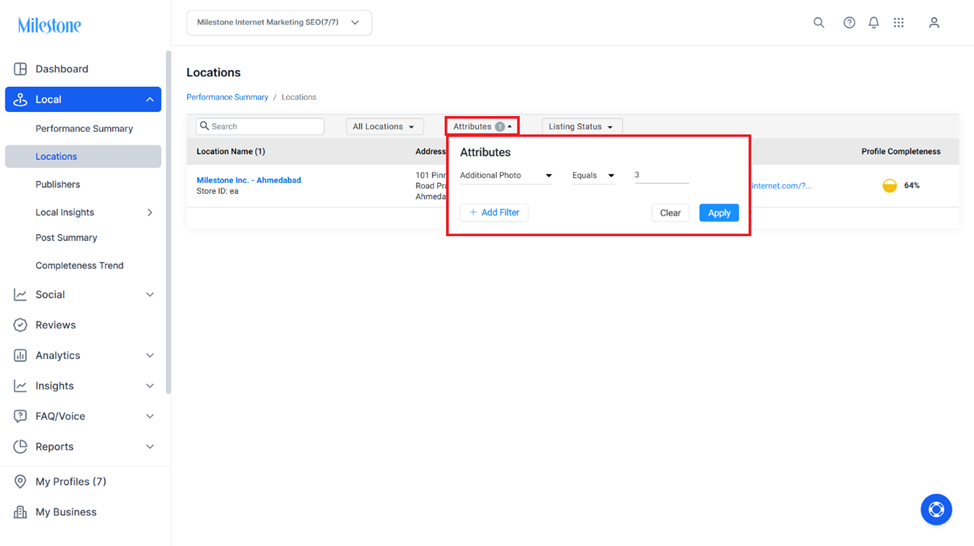This screenshot has height=546, width=974.
Task: Expand the FAQ/Voice section chevron
Action: [x=150, y=416]
